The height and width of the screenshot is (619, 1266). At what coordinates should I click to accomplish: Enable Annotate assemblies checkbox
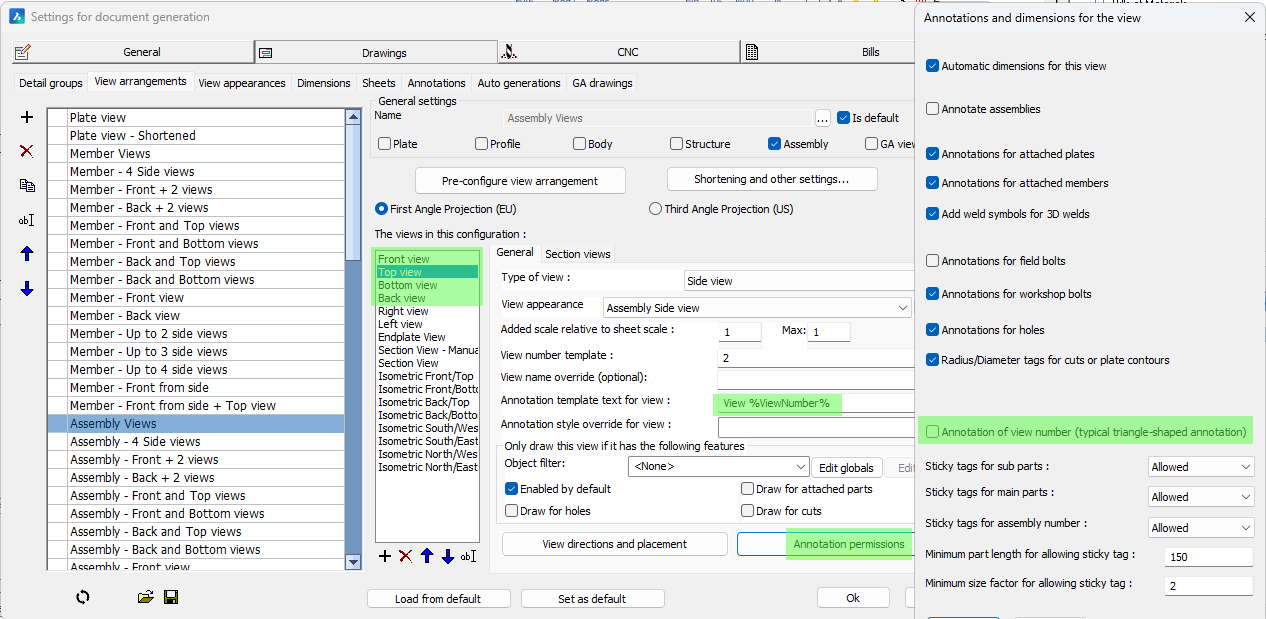[933, 109]
